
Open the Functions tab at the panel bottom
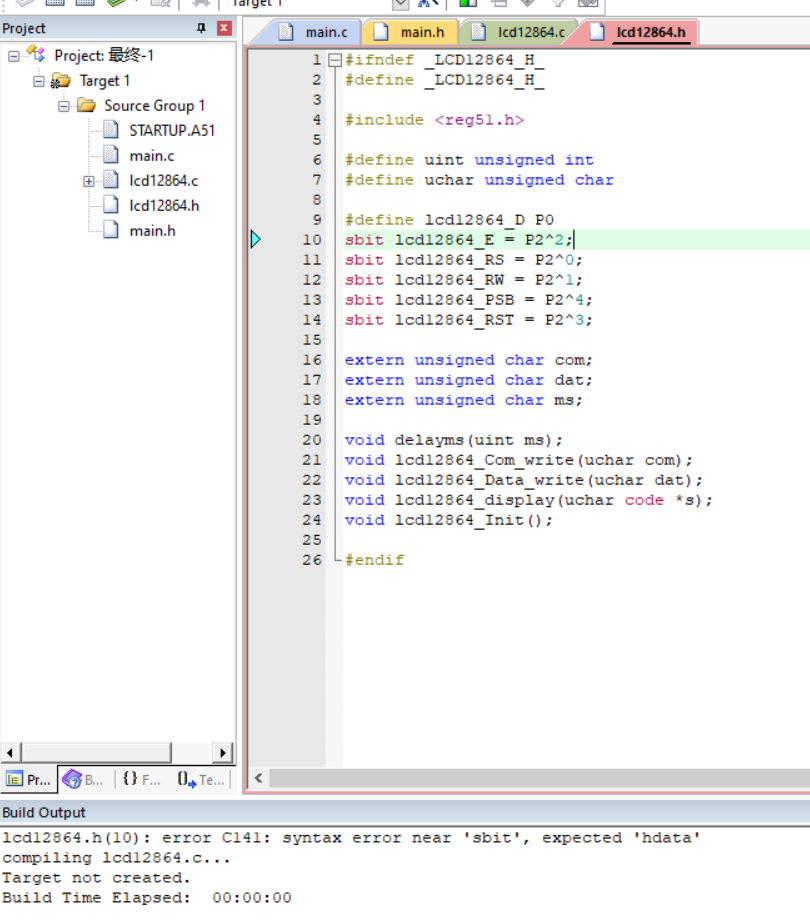click(x=142, y=780)
